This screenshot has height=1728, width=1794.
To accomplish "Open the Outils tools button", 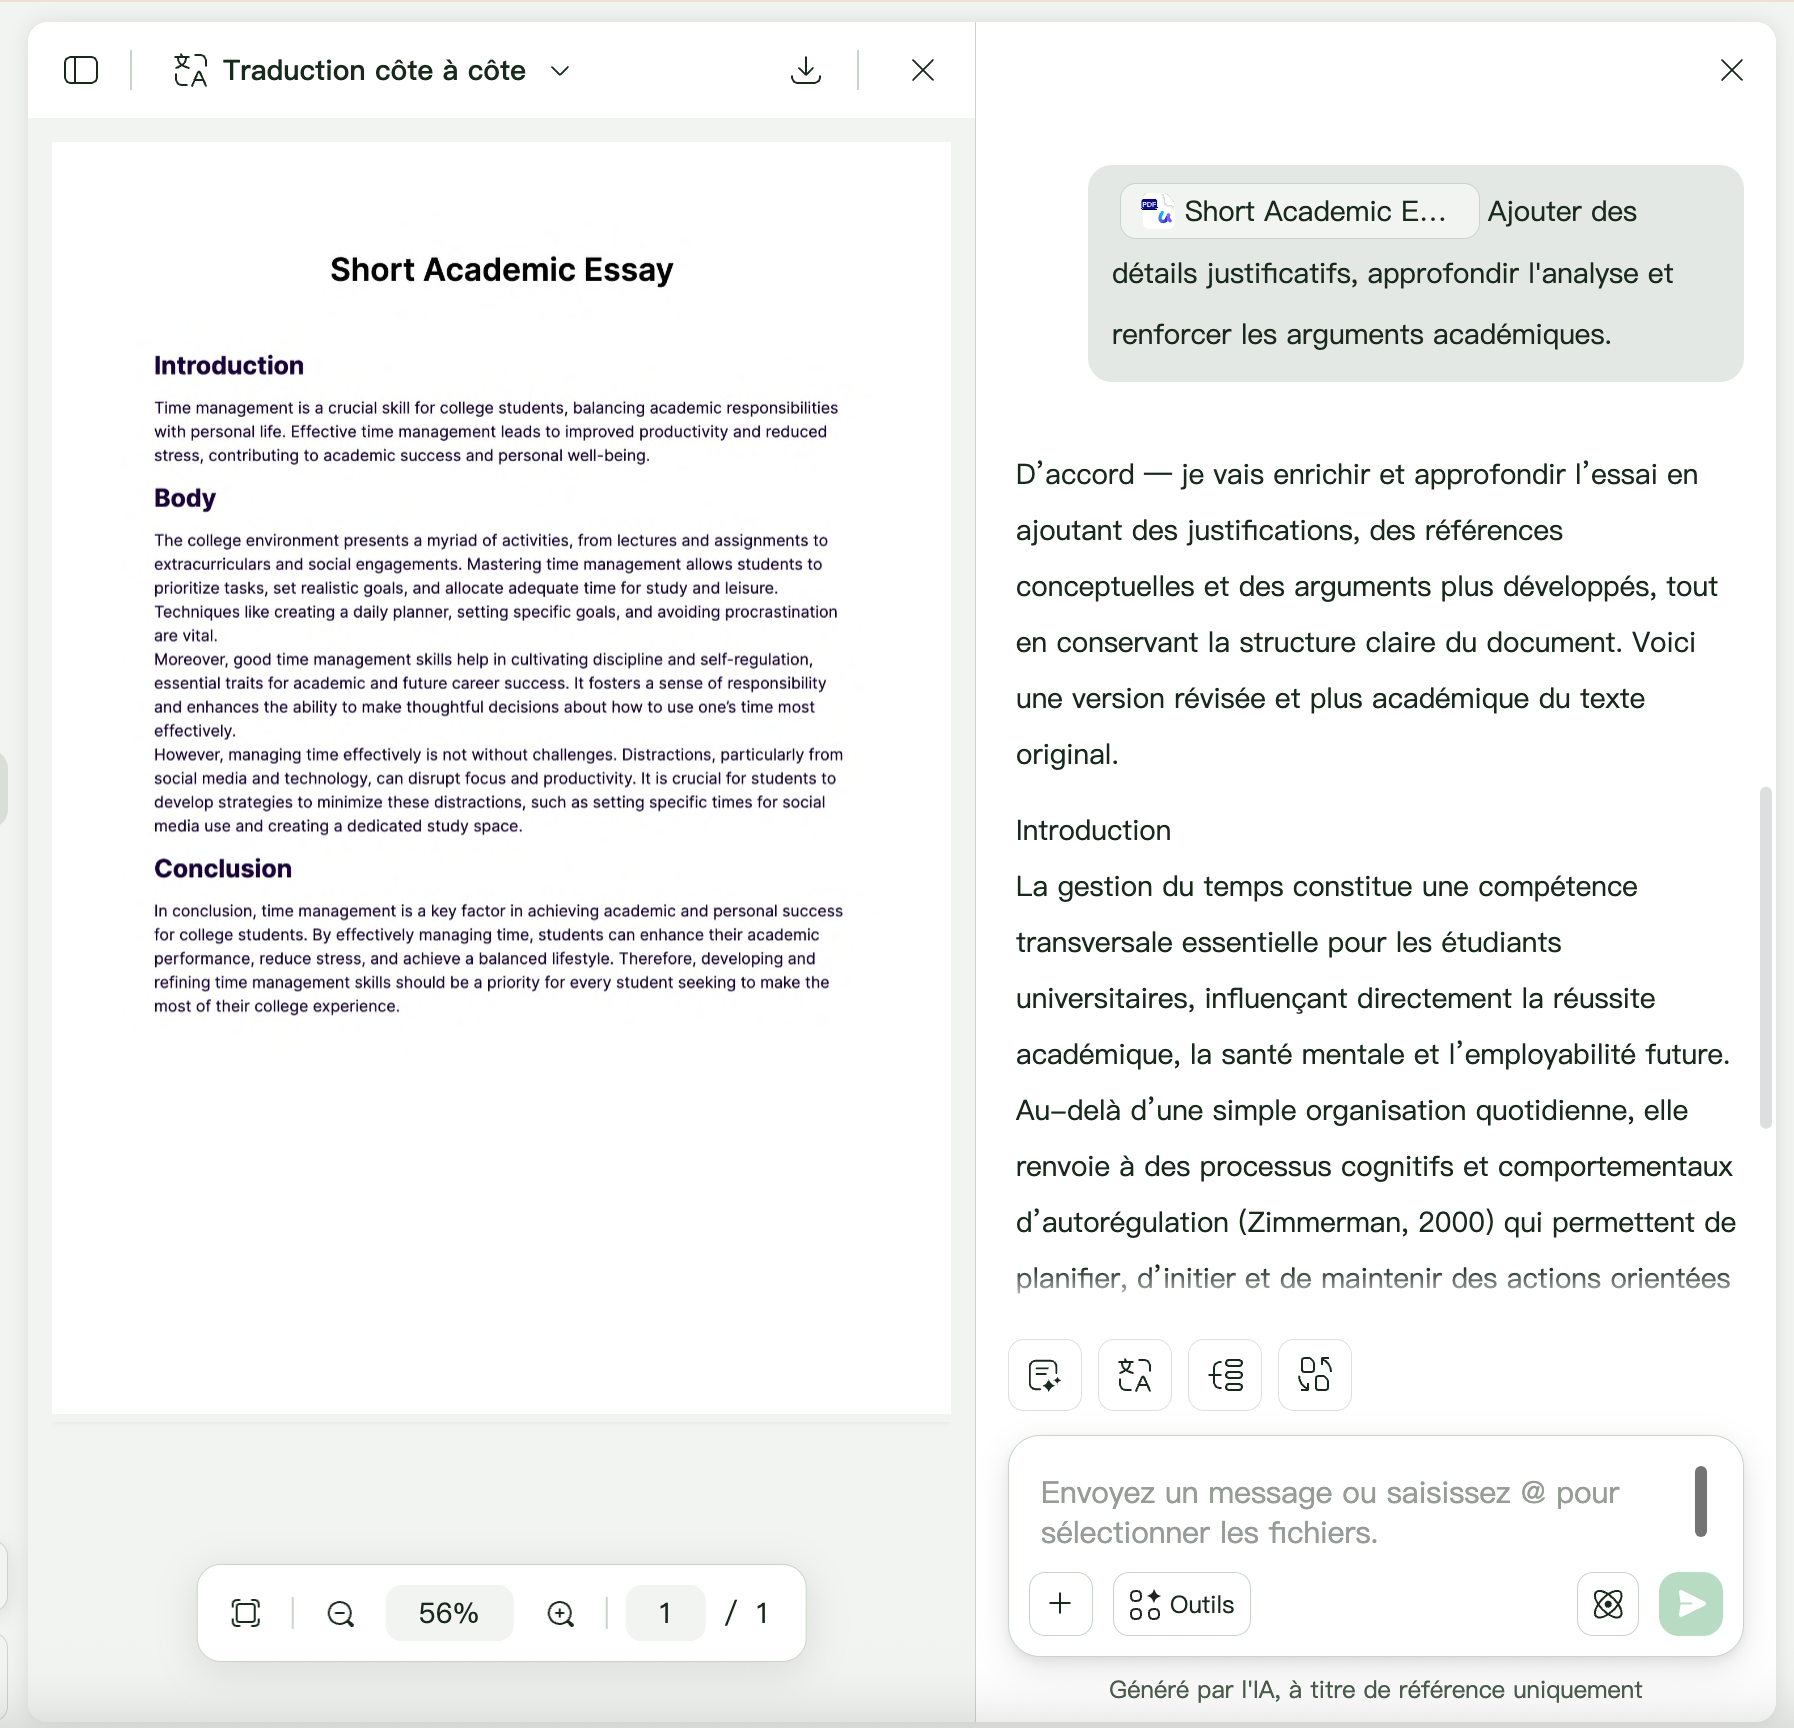I will tap(1182, 1604).
